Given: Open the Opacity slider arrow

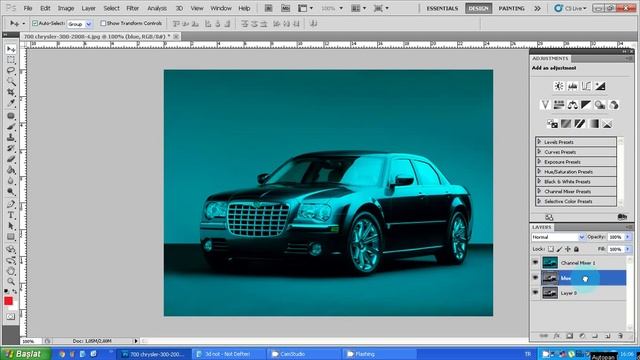Looking at the screenshot, I should [x=628, y=237].
